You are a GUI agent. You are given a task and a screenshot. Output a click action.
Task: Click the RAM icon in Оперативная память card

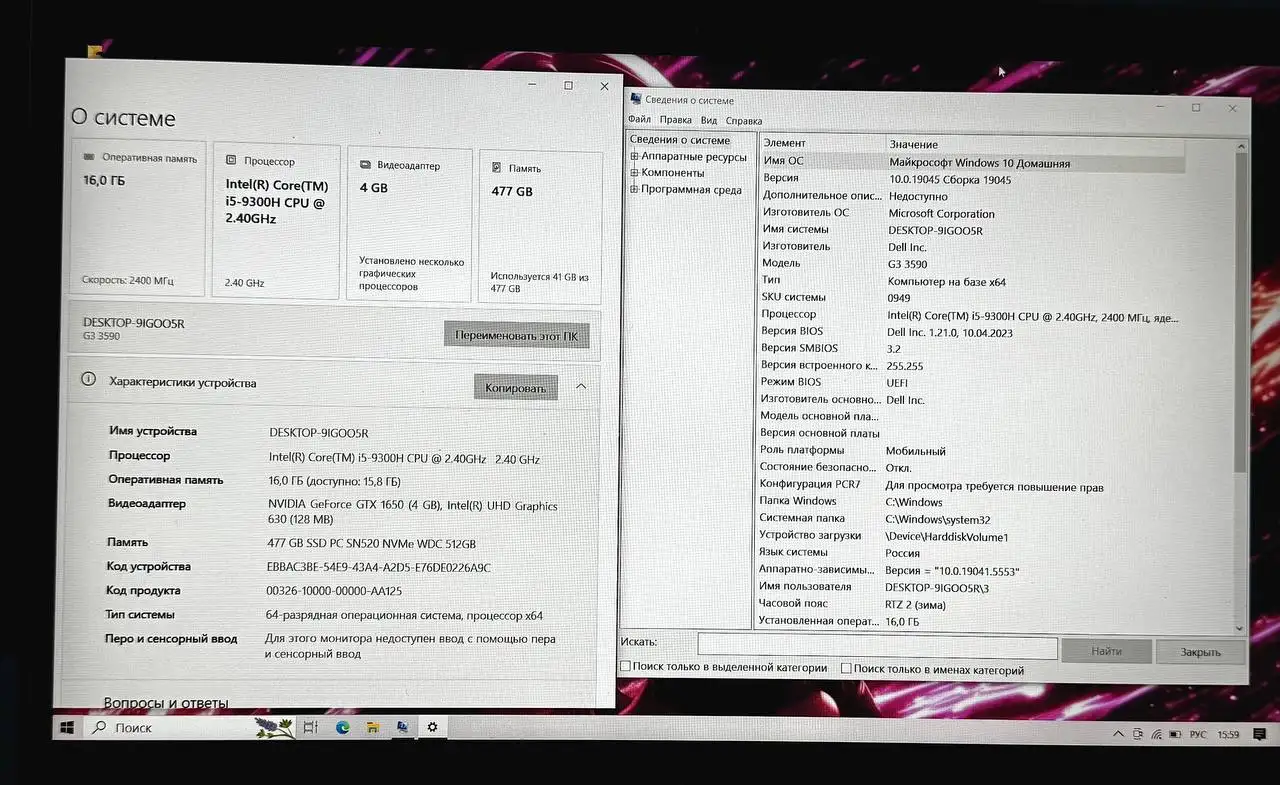(89, 158)
